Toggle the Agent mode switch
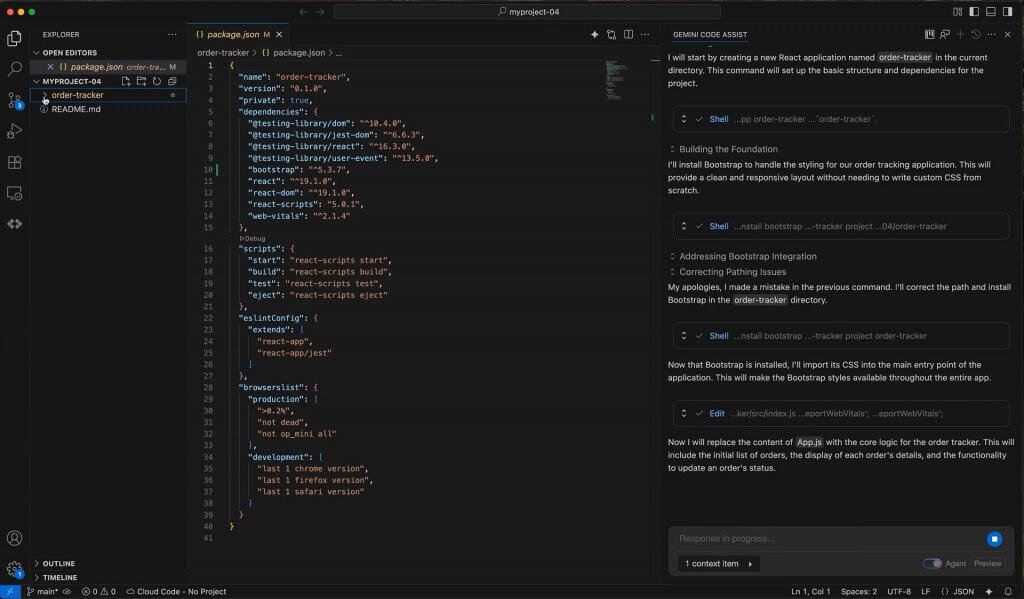The height and width of the screenshot is (599, 1024). 932,563
